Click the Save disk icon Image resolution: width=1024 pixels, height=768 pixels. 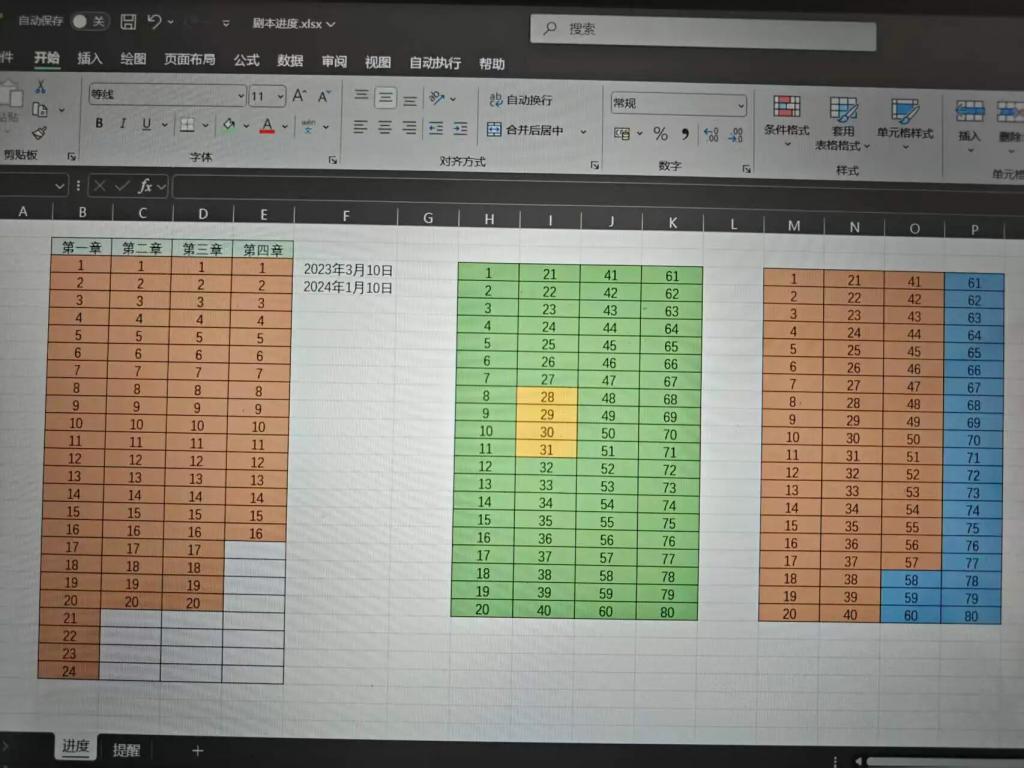(128, 21)
